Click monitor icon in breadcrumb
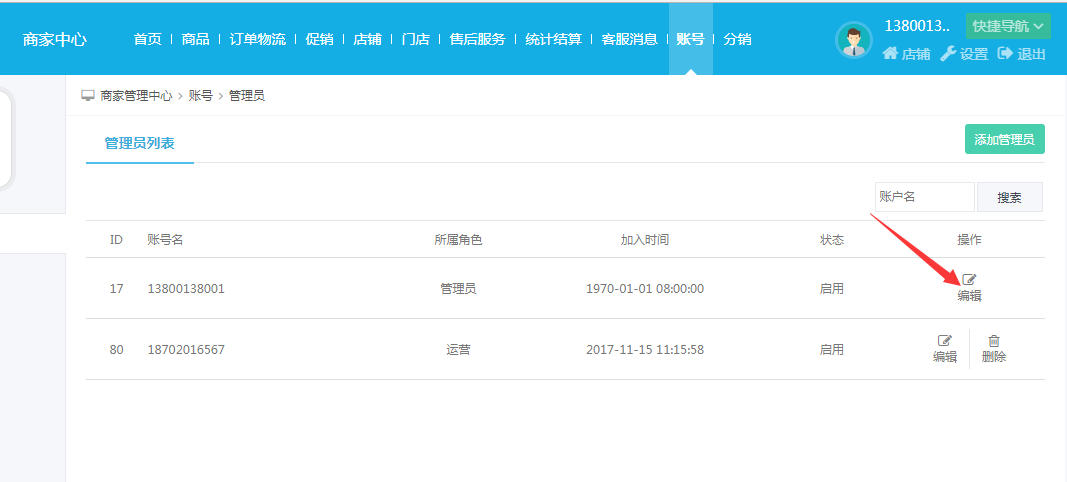The height and width of the screenshot is (482, 1067). click(x=88, y=96)
